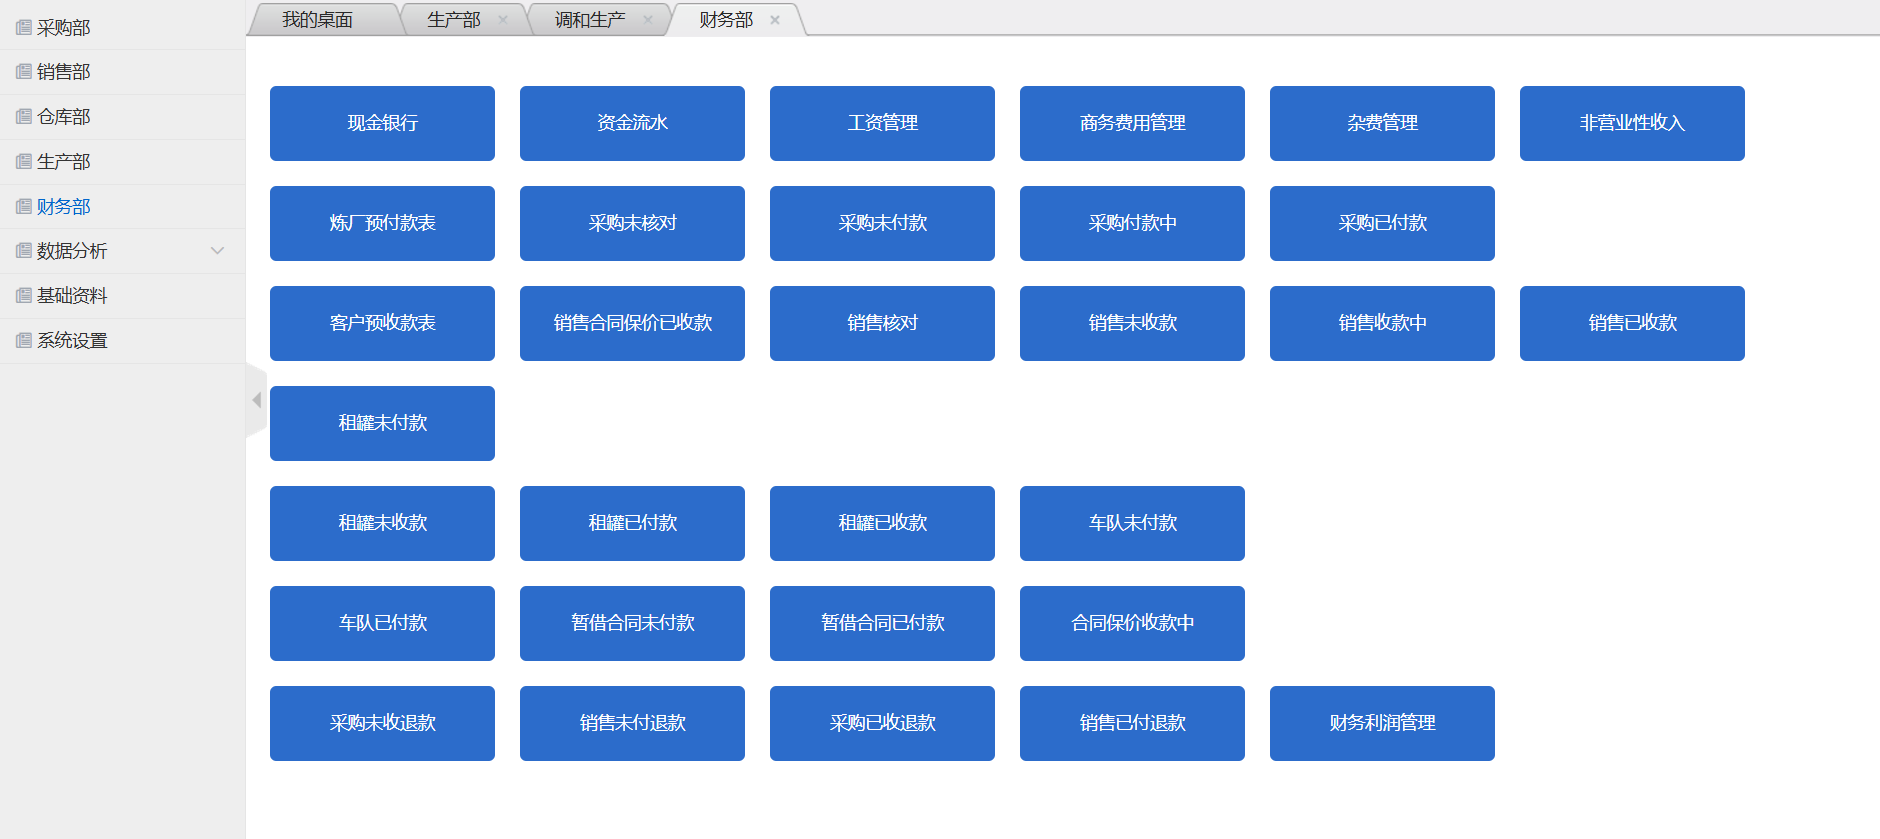This screenshot has height=839, width=1880.
Task: Open the 现金银行 module
Action: (x=382, y=123)
